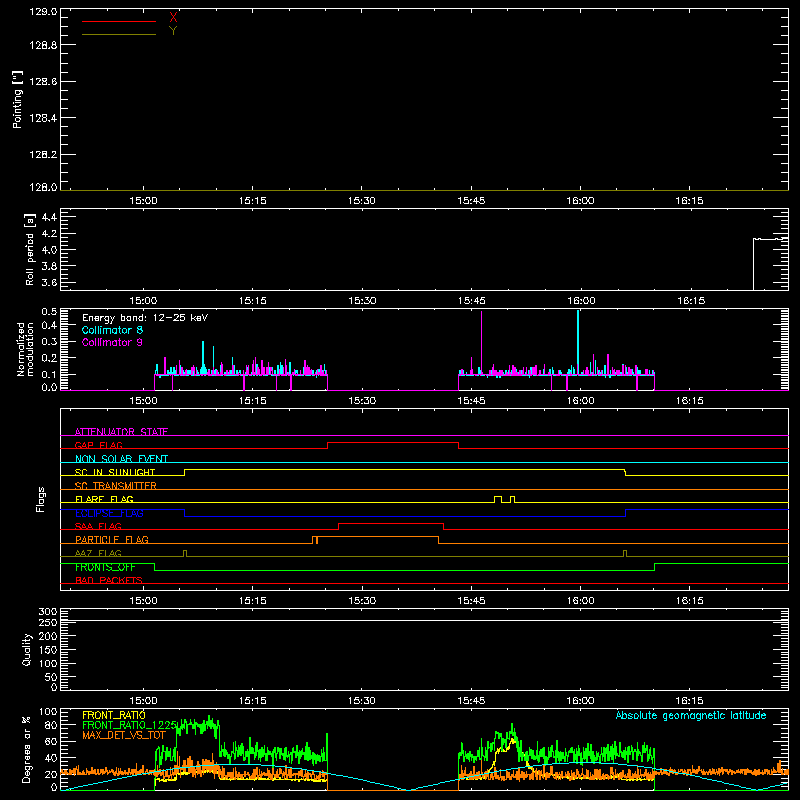Viewport: 800px width, 800px height.
Task: Click the FLARE_FLAG label
Action: [104, 499]
